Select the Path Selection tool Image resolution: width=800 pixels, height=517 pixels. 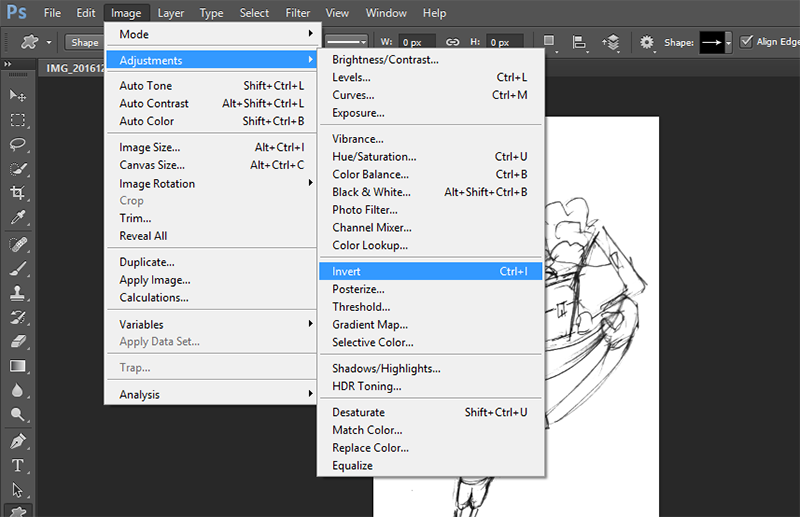click(x=18, y=490)
